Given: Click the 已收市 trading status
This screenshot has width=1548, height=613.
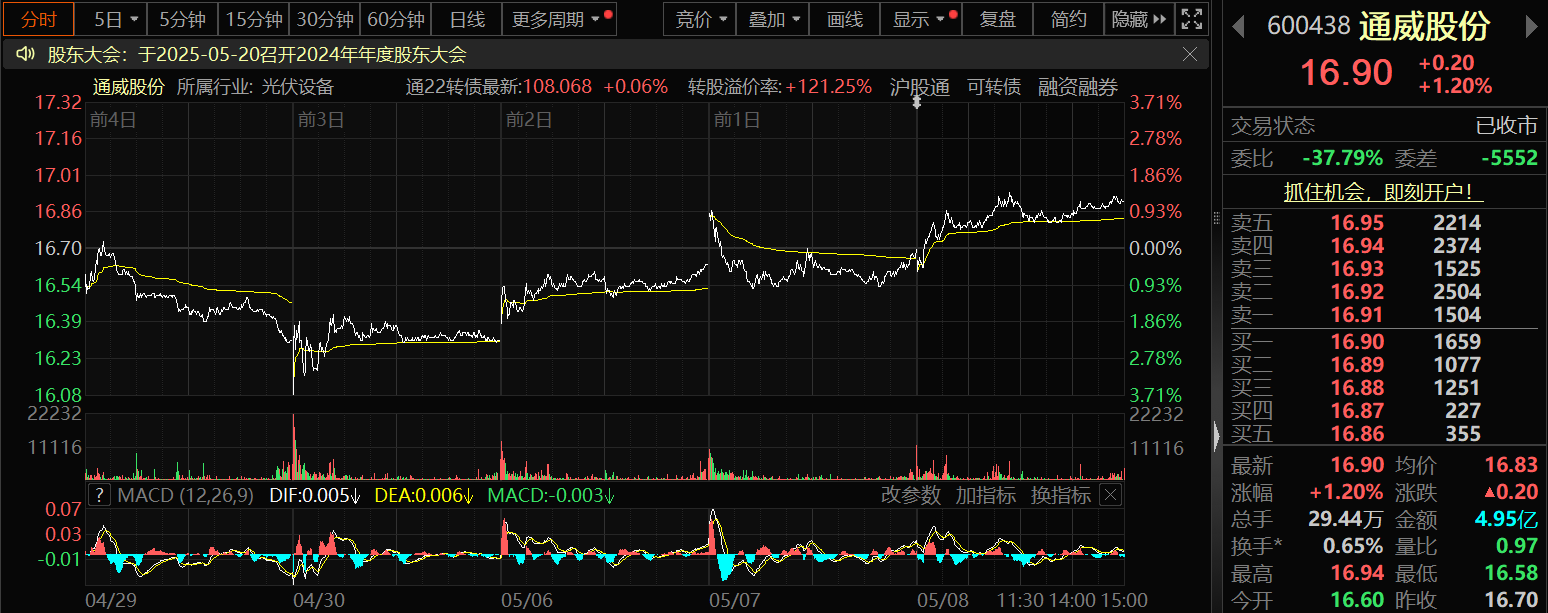Looking at the screenshot, I should click(x=1507, y=126).
